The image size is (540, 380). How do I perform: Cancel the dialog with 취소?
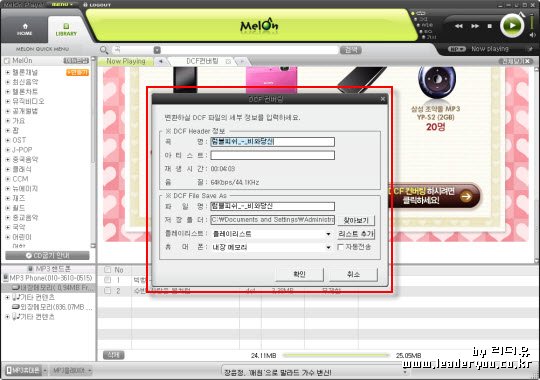pyautogui.click(x=353, y=274)
